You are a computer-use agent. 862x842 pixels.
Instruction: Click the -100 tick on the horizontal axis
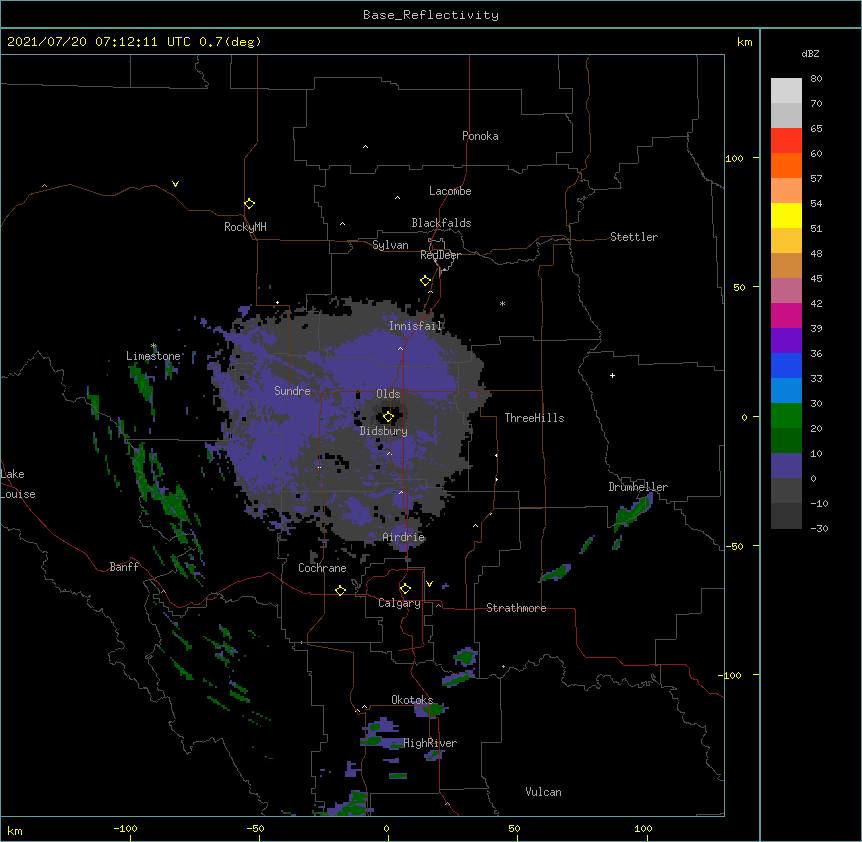(x=125, y=828)
